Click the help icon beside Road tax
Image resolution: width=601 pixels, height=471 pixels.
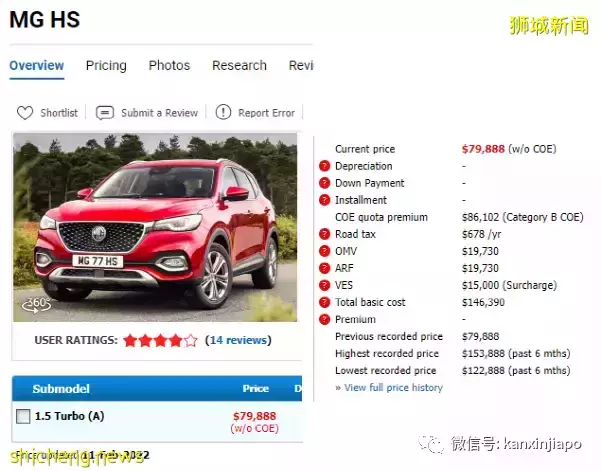324,234
